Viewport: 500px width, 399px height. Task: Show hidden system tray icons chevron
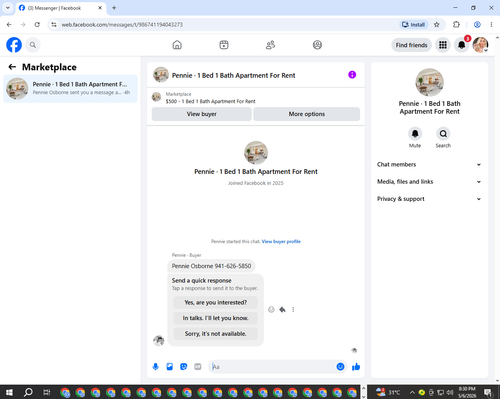click(412, 392)
